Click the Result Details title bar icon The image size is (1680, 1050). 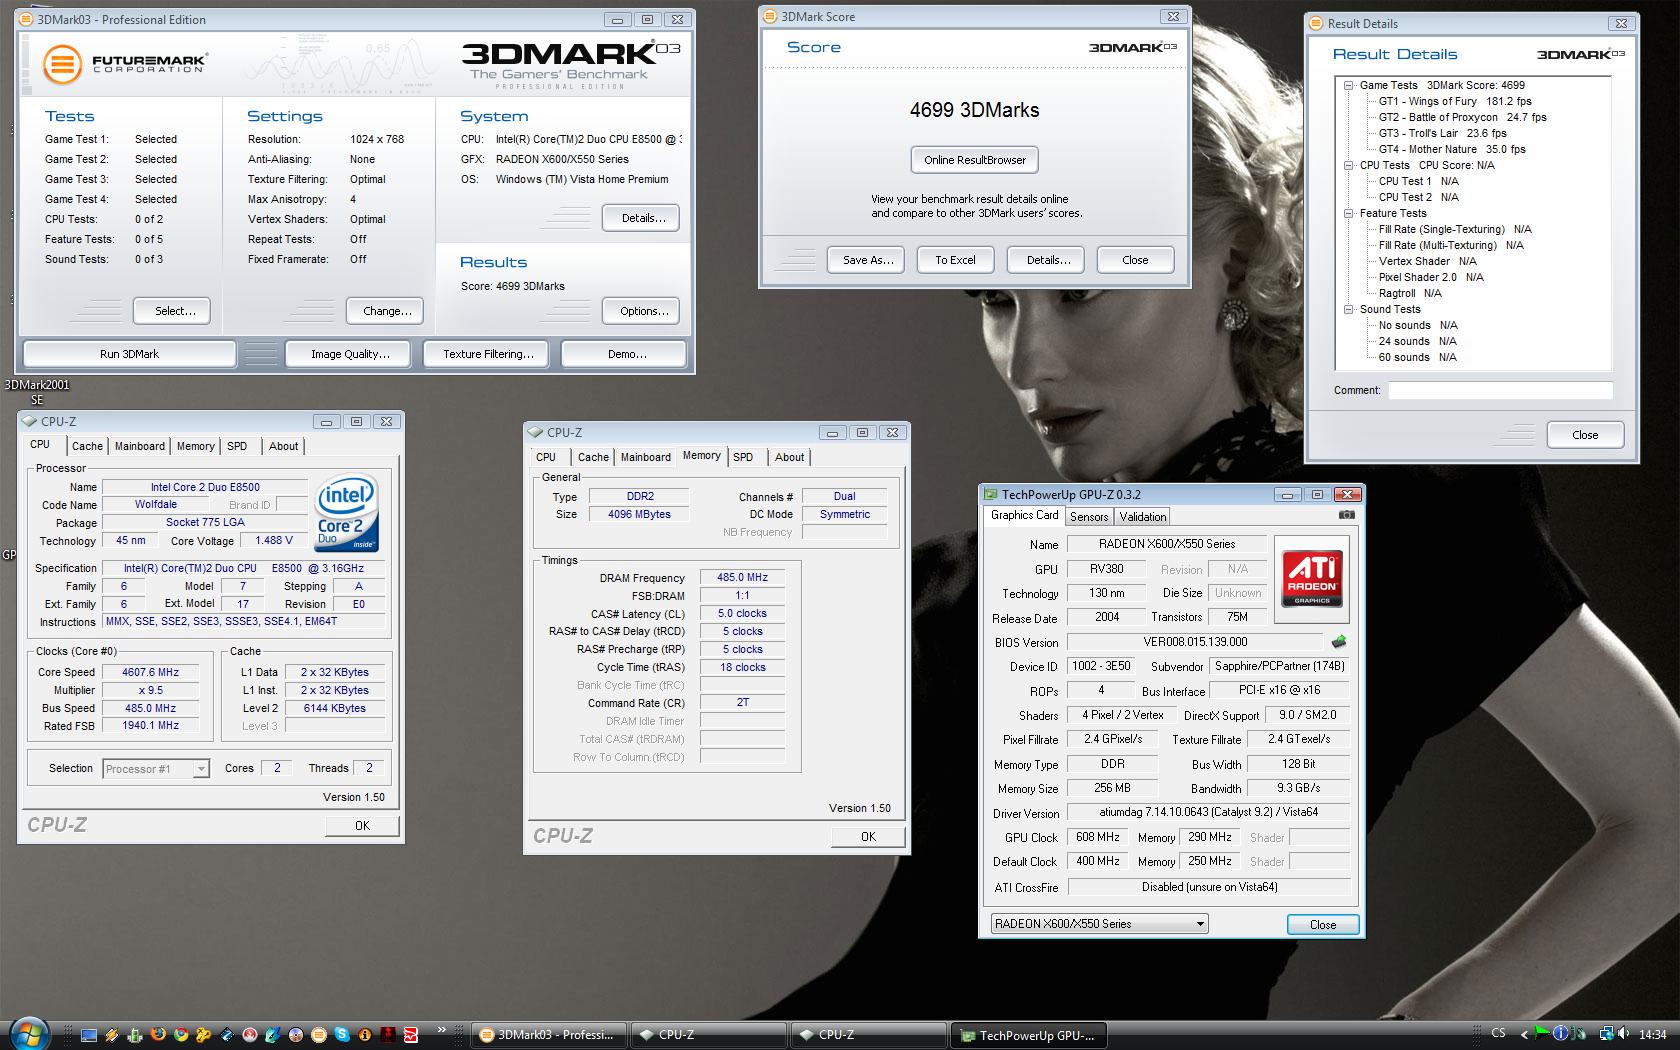pyautogui.click(x=1317, y=24)
